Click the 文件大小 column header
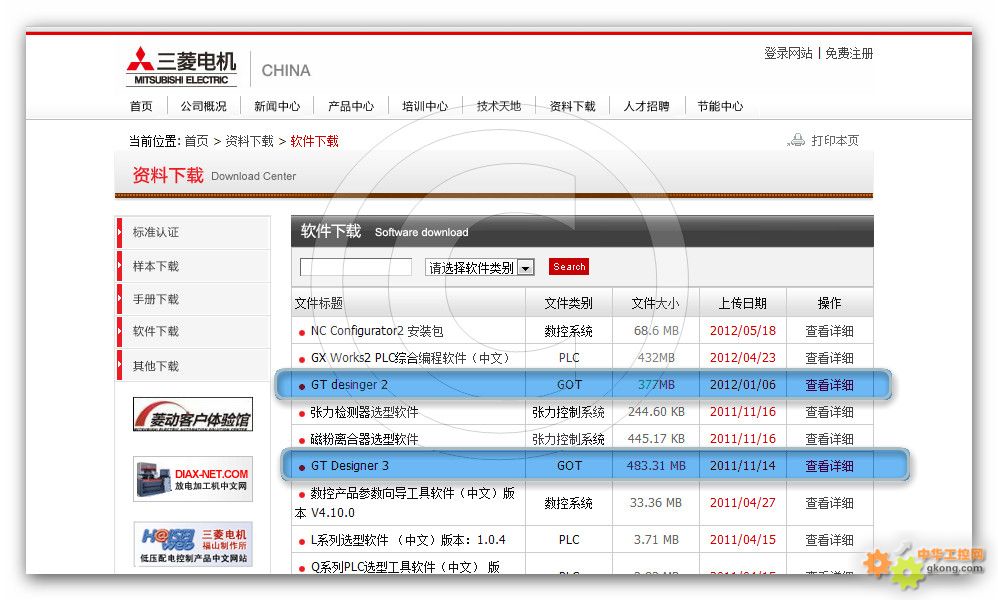The height and width of the screenshot is (600, 998). [x=656, y=303]
